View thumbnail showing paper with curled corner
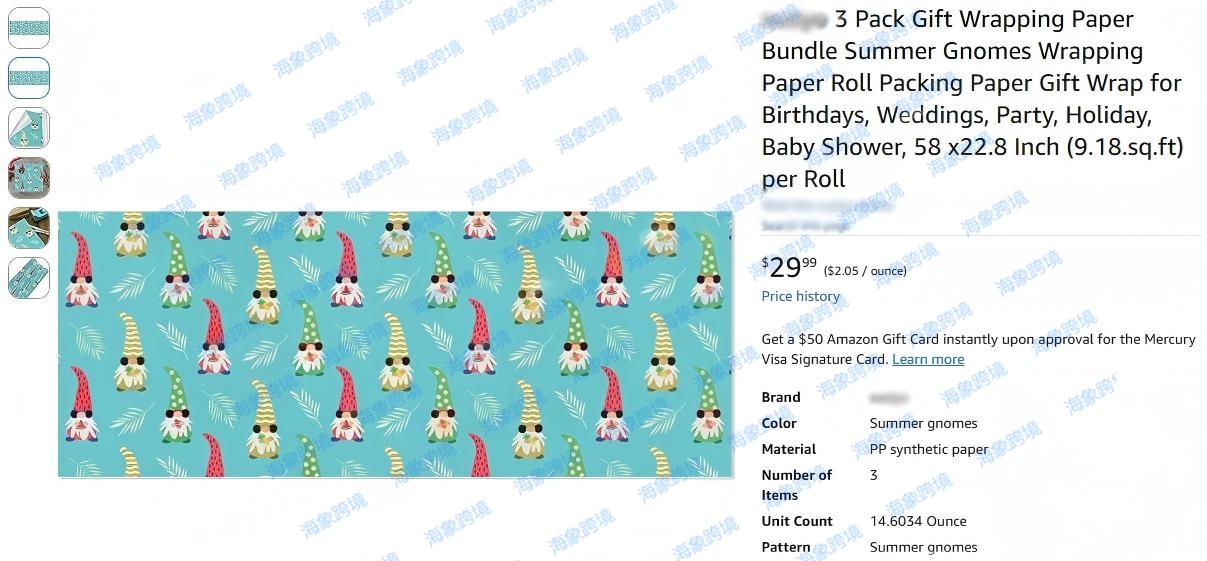The height and width of the screenshot is (561, 1207). (28, 128)
